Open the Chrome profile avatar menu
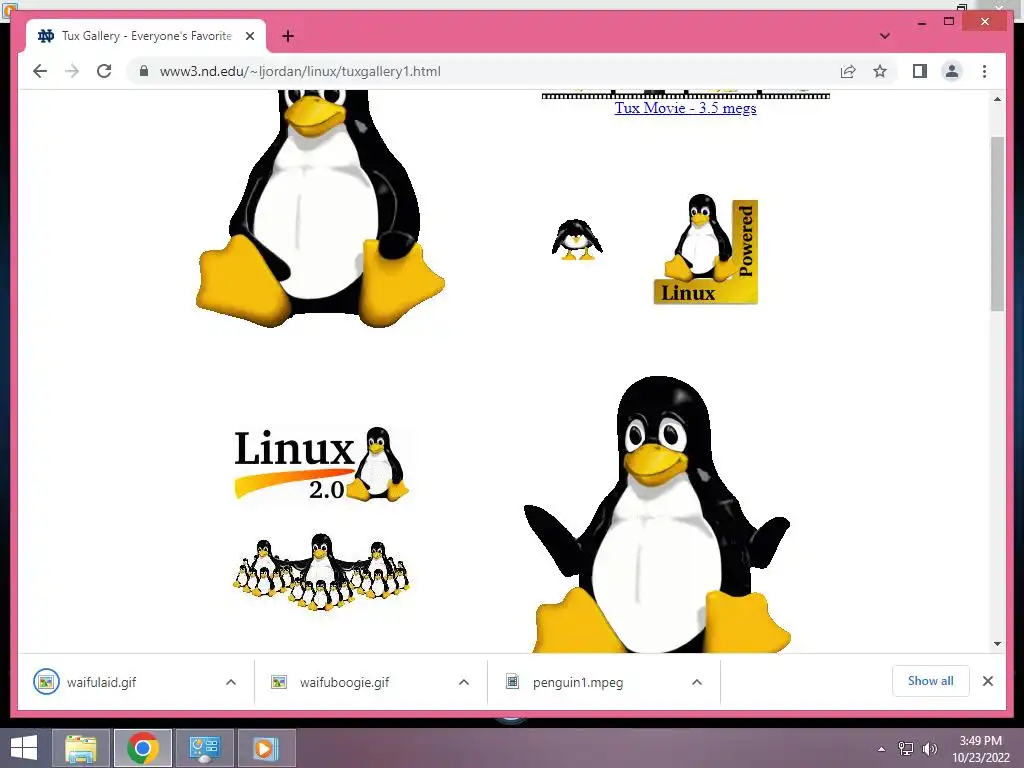This screenshot has width=1024, height=768. [952, 71]
